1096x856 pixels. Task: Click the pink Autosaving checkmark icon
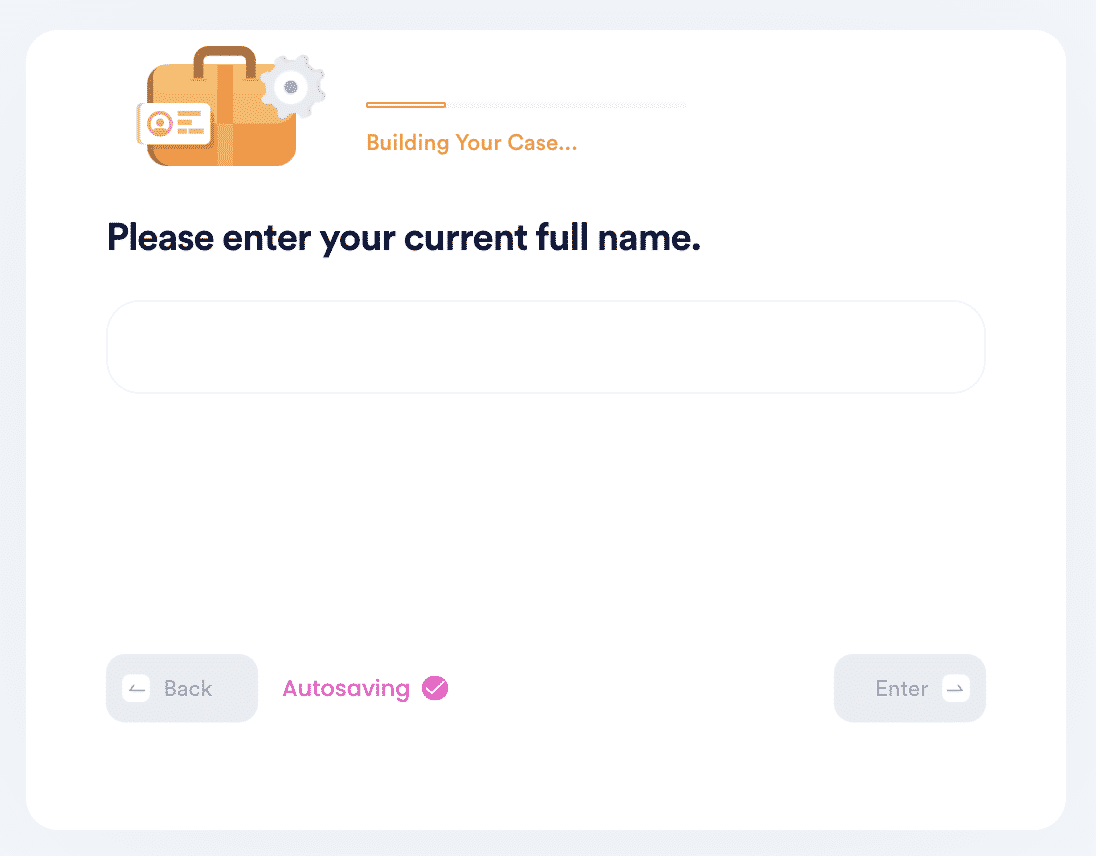pyautogui.click(x=435, y=688)
